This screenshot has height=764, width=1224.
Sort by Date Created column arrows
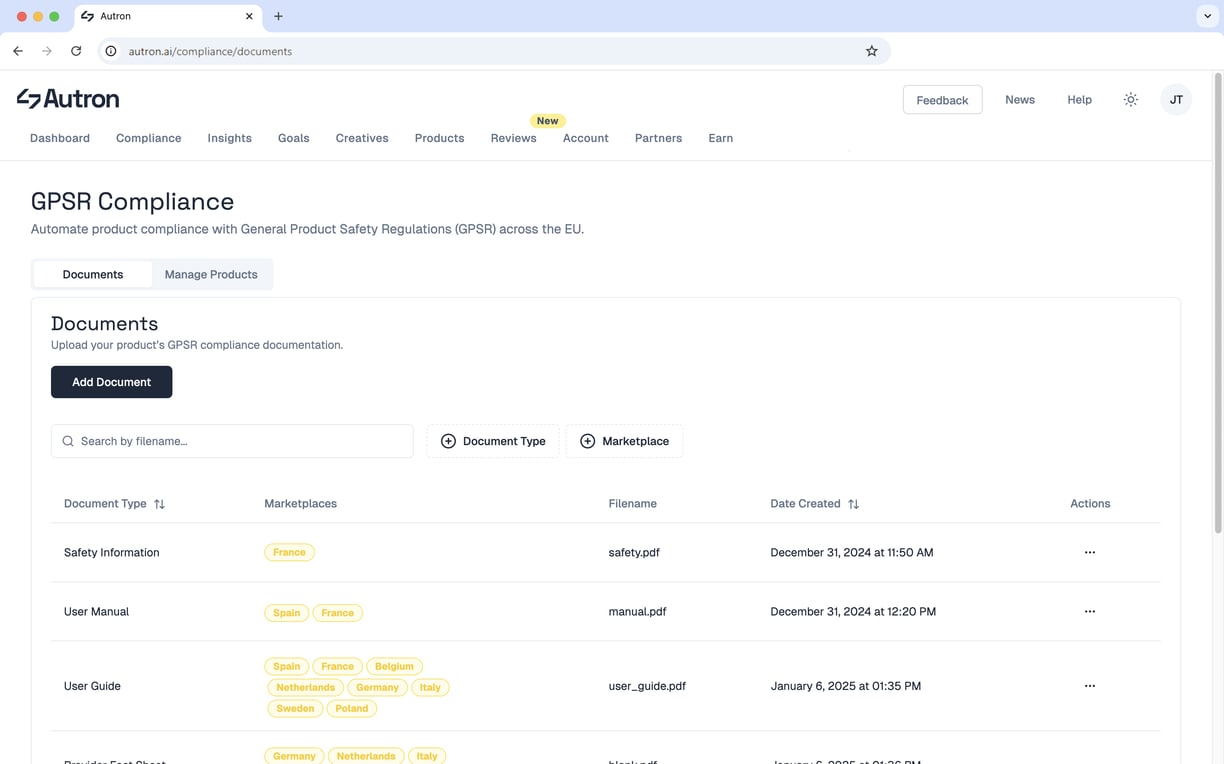tap(853, 504)
